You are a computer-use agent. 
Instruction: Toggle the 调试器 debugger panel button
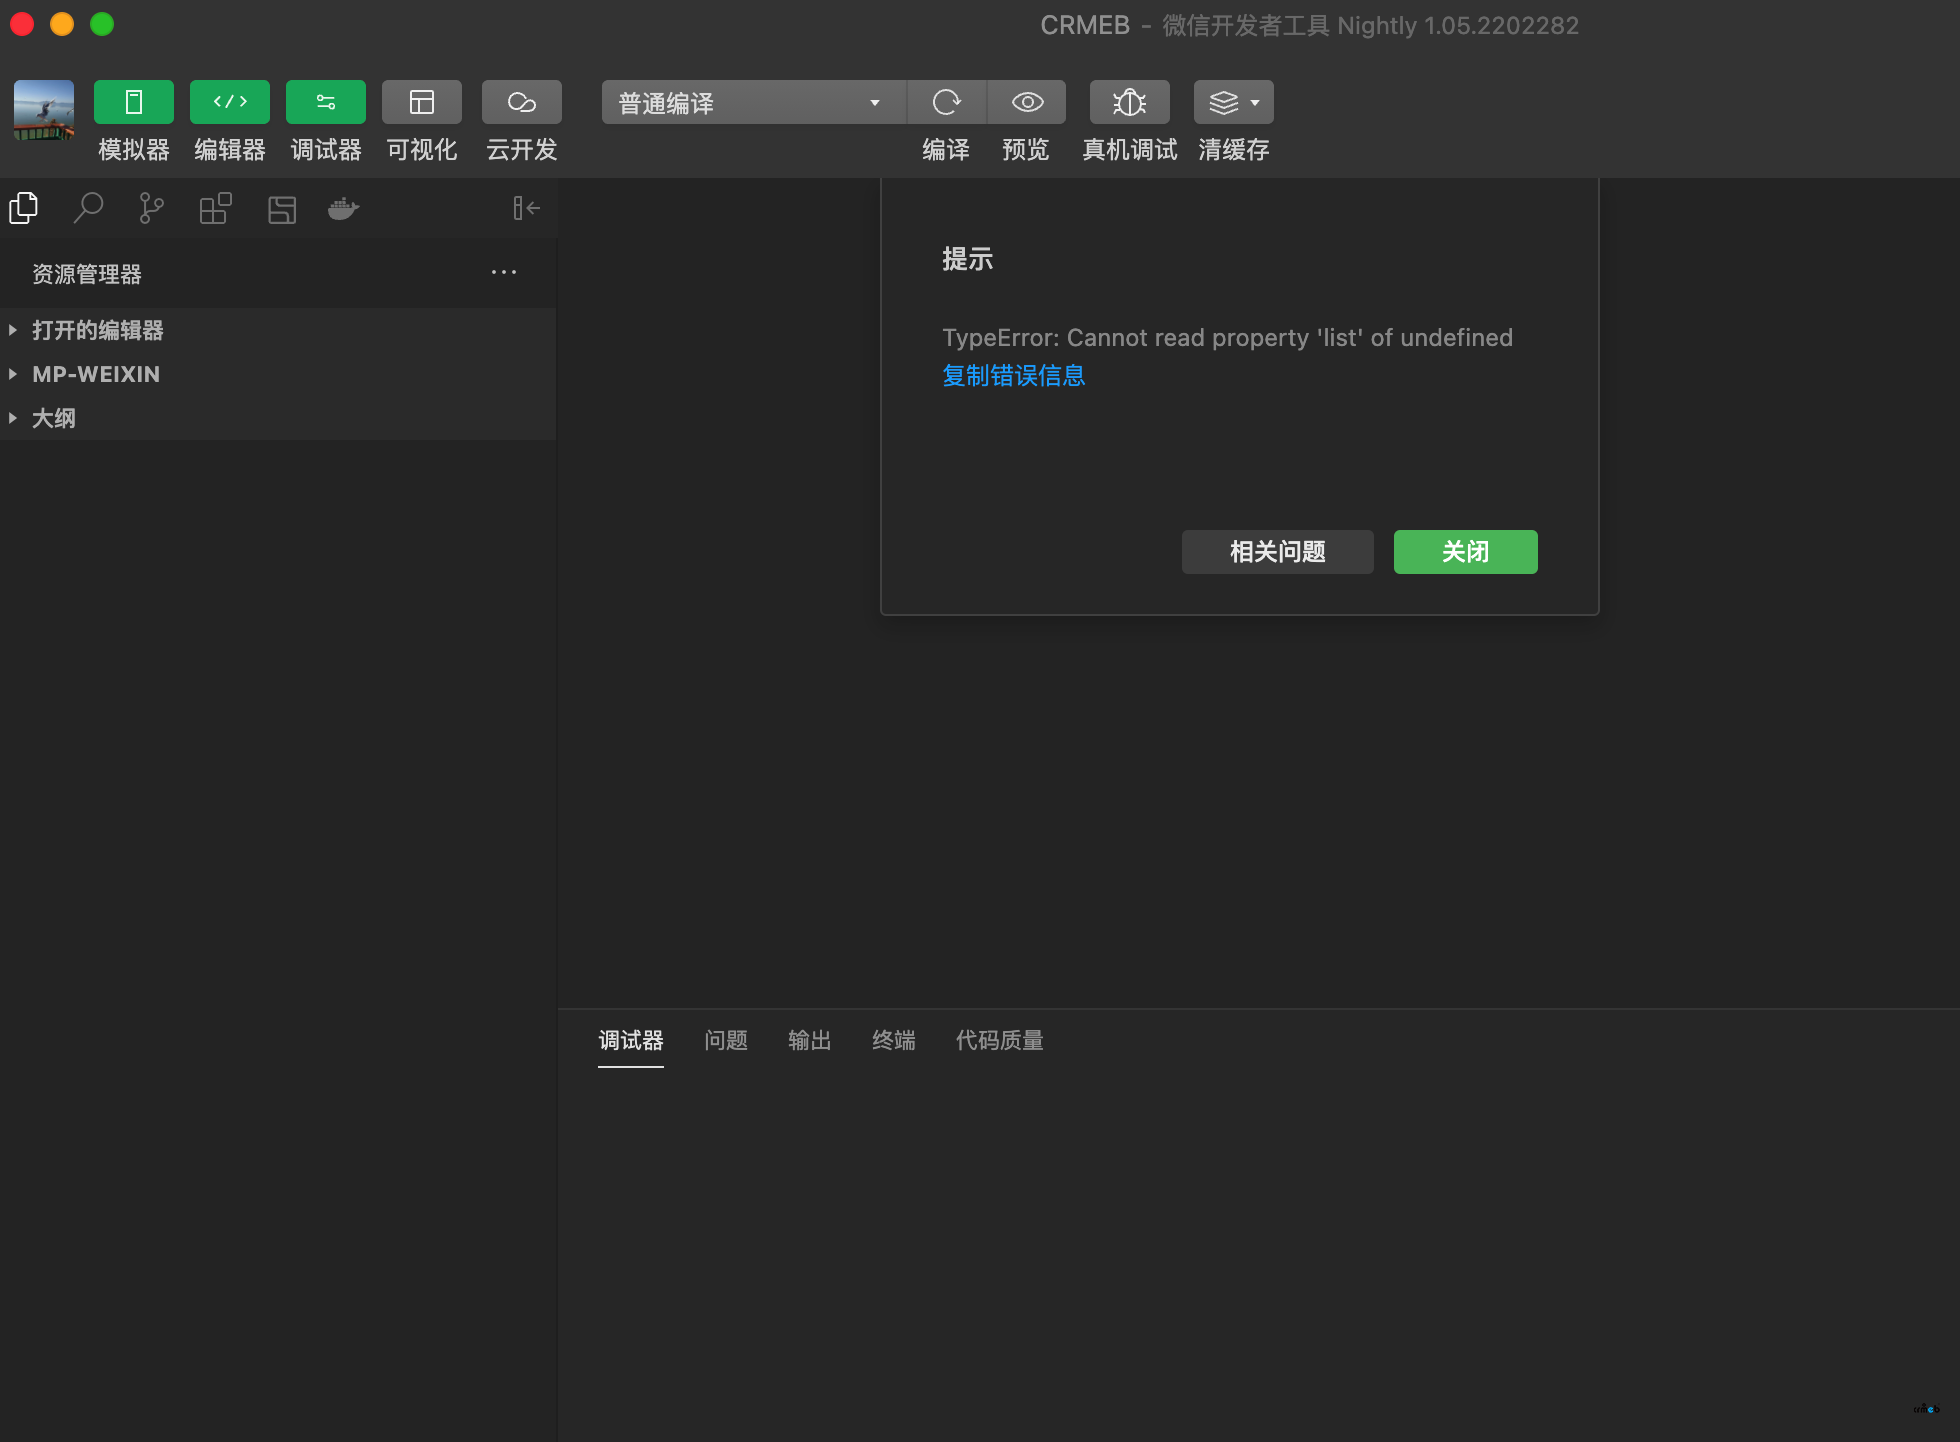(326, 102)
